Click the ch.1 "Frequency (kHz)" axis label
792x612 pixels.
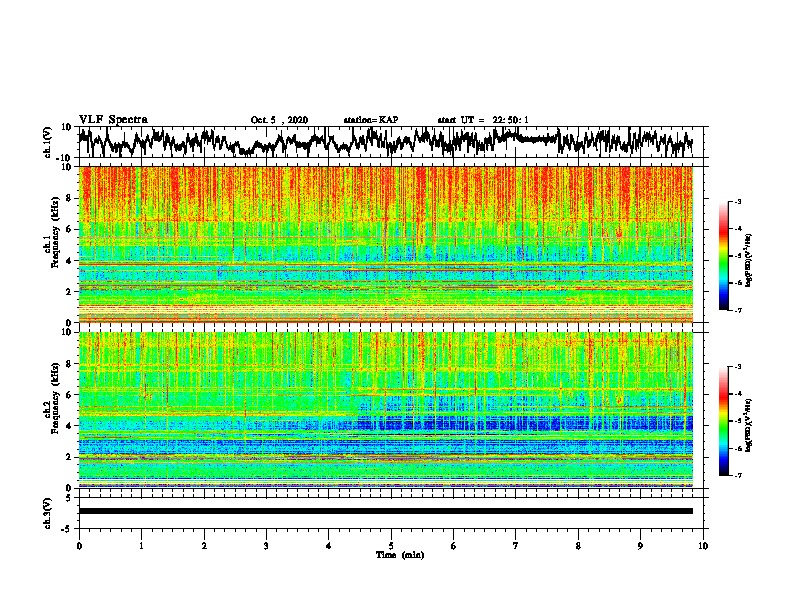coord(55,233)
